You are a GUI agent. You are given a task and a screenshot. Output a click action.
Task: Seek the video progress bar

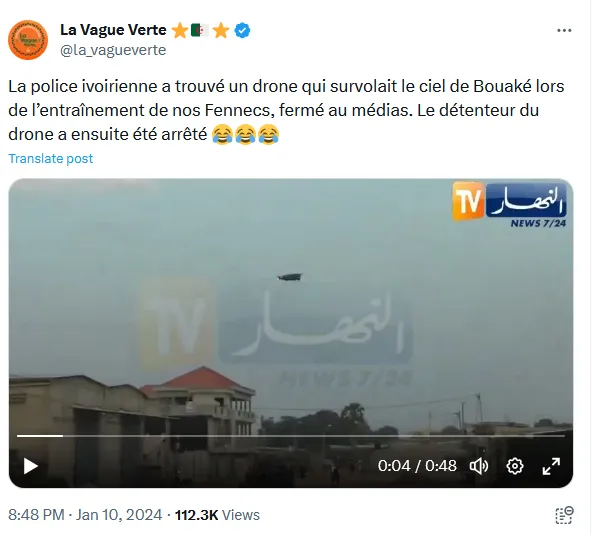291,436
